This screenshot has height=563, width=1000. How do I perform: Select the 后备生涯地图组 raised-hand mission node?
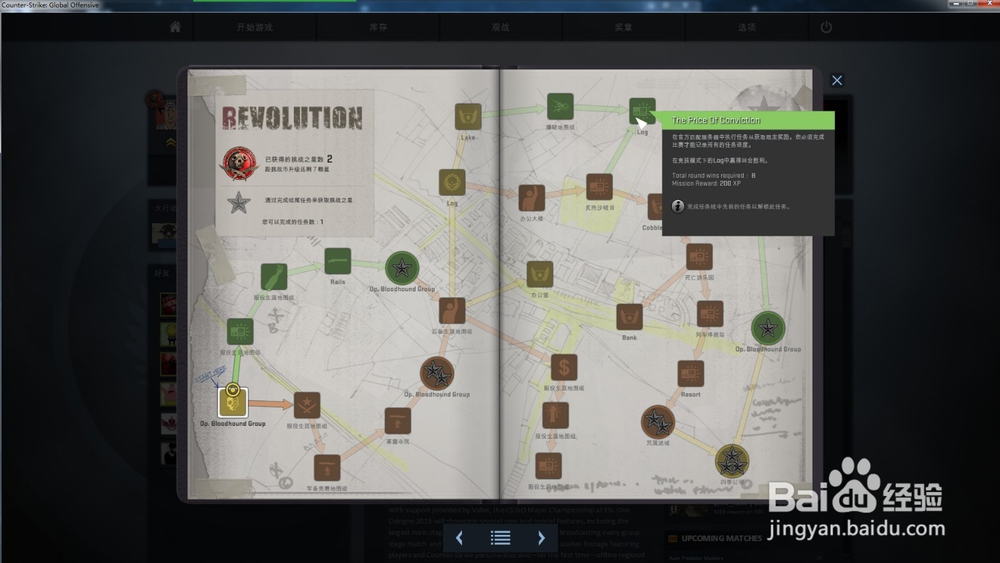pyautogui.click(x=452, y=311)
